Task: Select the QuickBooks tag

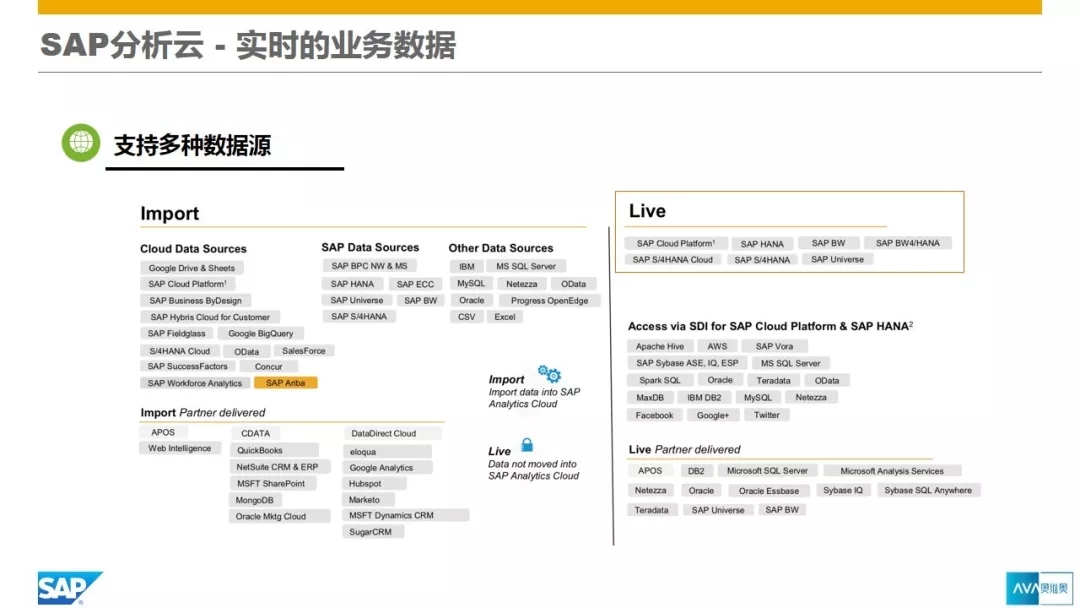Action: pyautogui.click(x=273, y=450)
